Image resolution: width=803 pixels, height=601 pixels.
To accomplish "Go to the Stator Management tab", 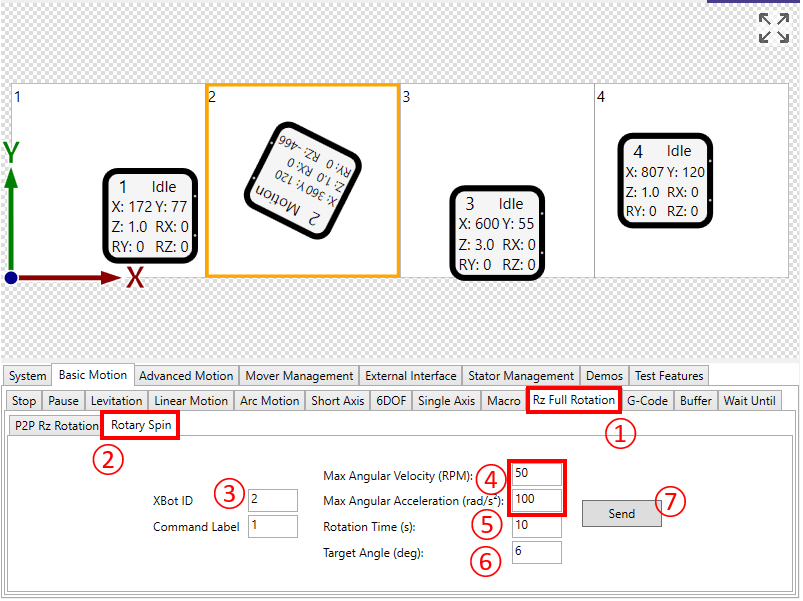I will point(523,376).
